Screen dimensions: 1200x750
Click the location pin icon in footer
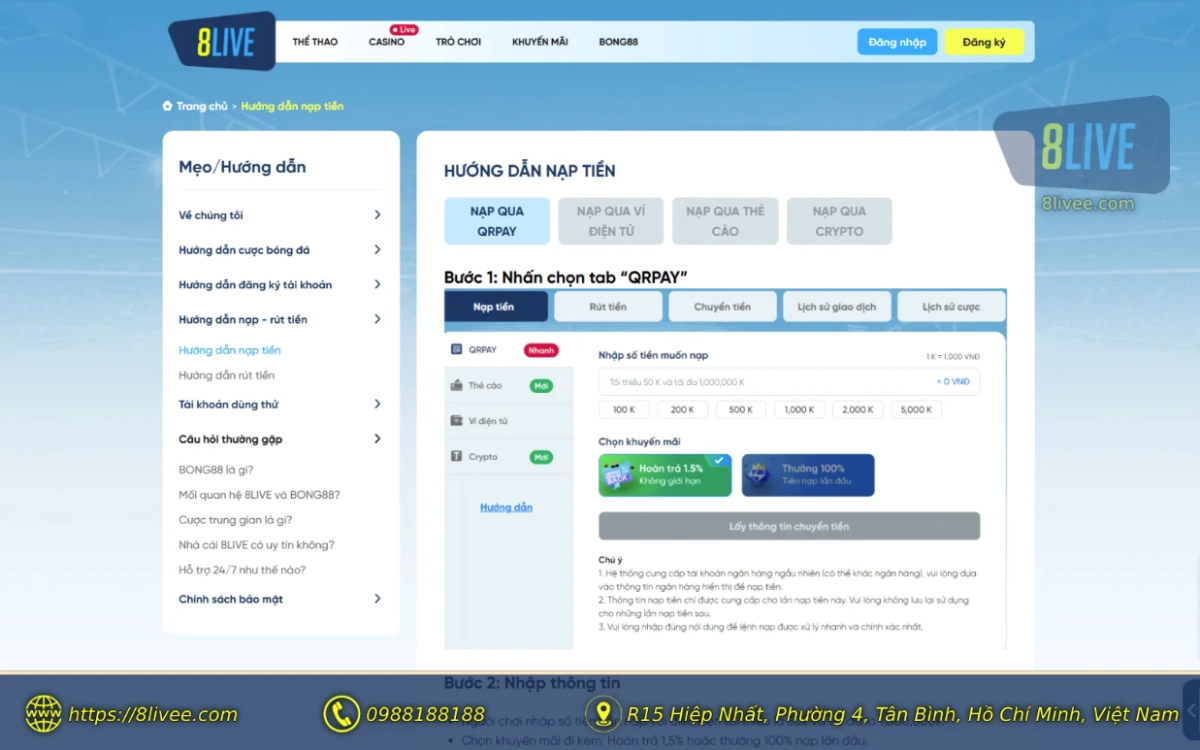coord(603,714)
